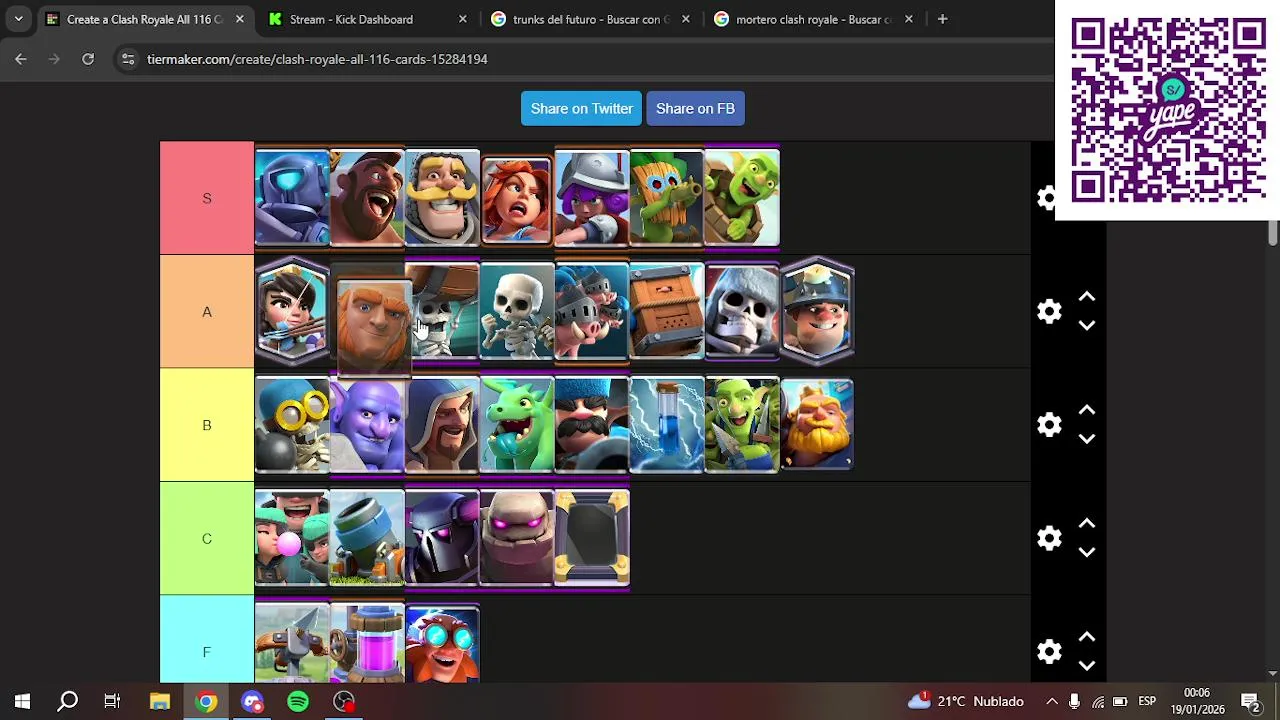
Task: Click Share on Twitter button
Action: pos(581,108)
